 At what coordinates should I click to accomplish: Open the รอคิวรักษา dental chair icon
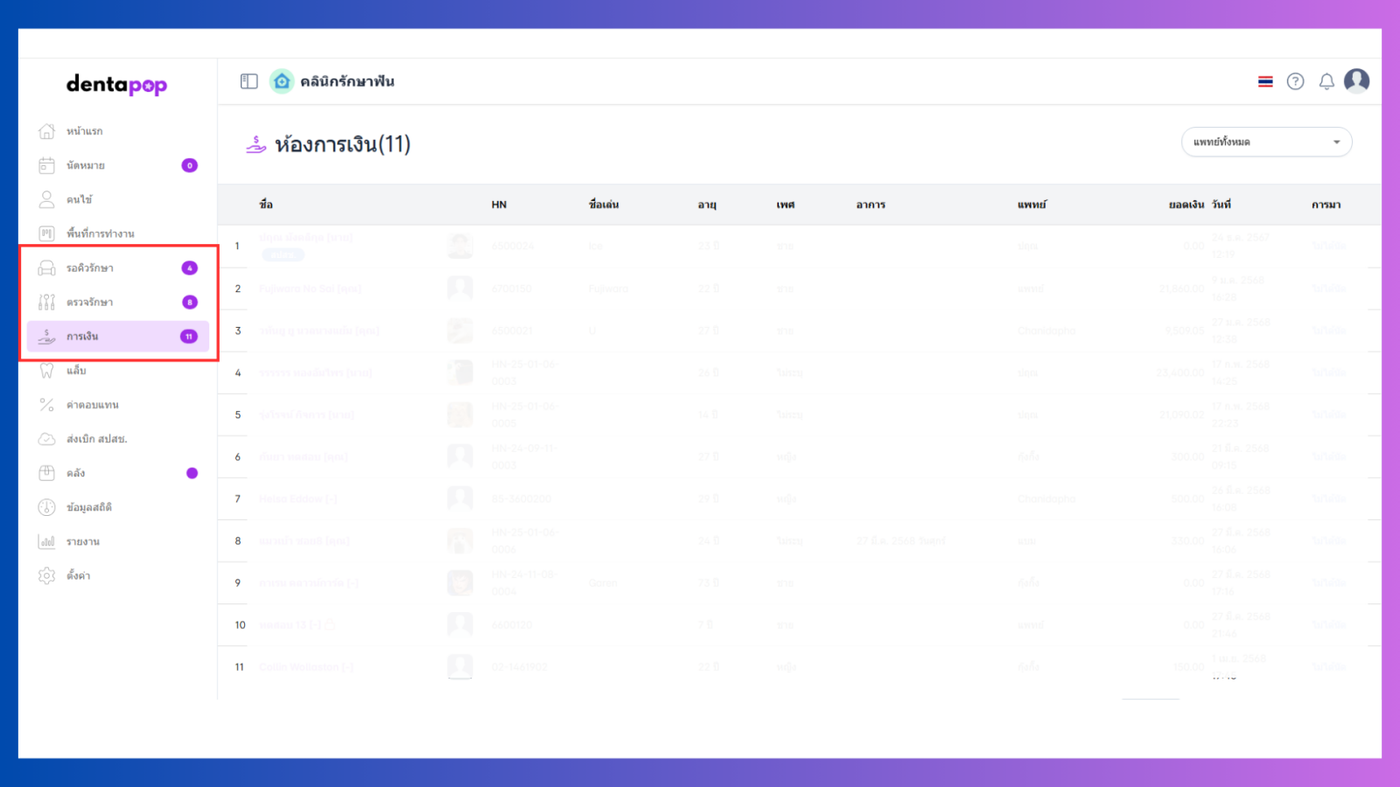[x=46, y=268]
